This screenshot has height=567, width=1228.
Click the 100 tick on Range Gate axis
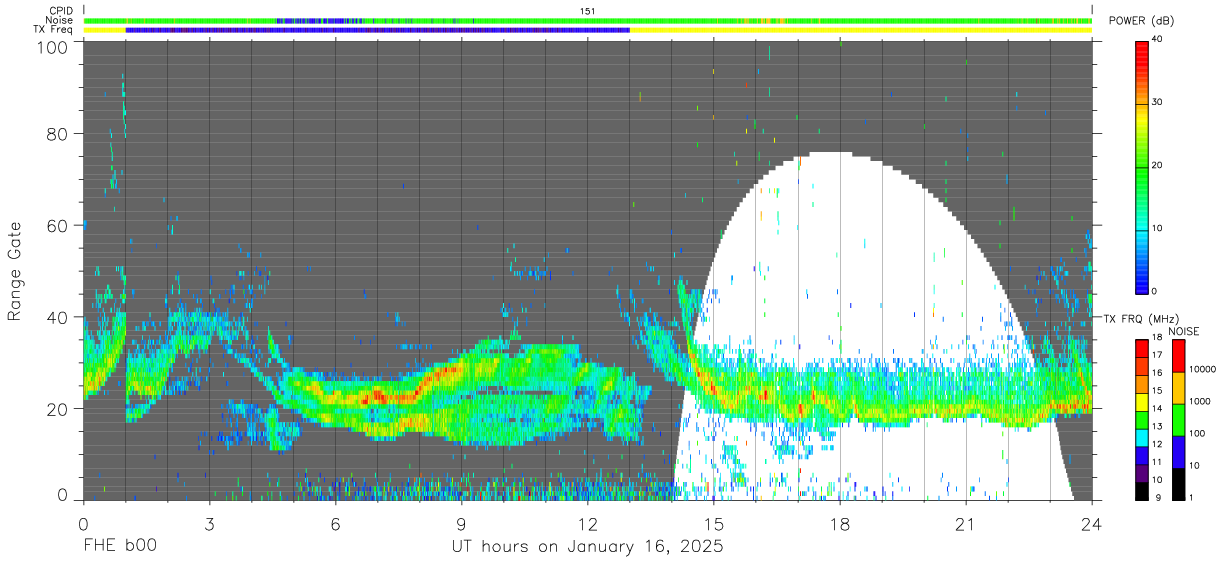(x=53, y=47)
